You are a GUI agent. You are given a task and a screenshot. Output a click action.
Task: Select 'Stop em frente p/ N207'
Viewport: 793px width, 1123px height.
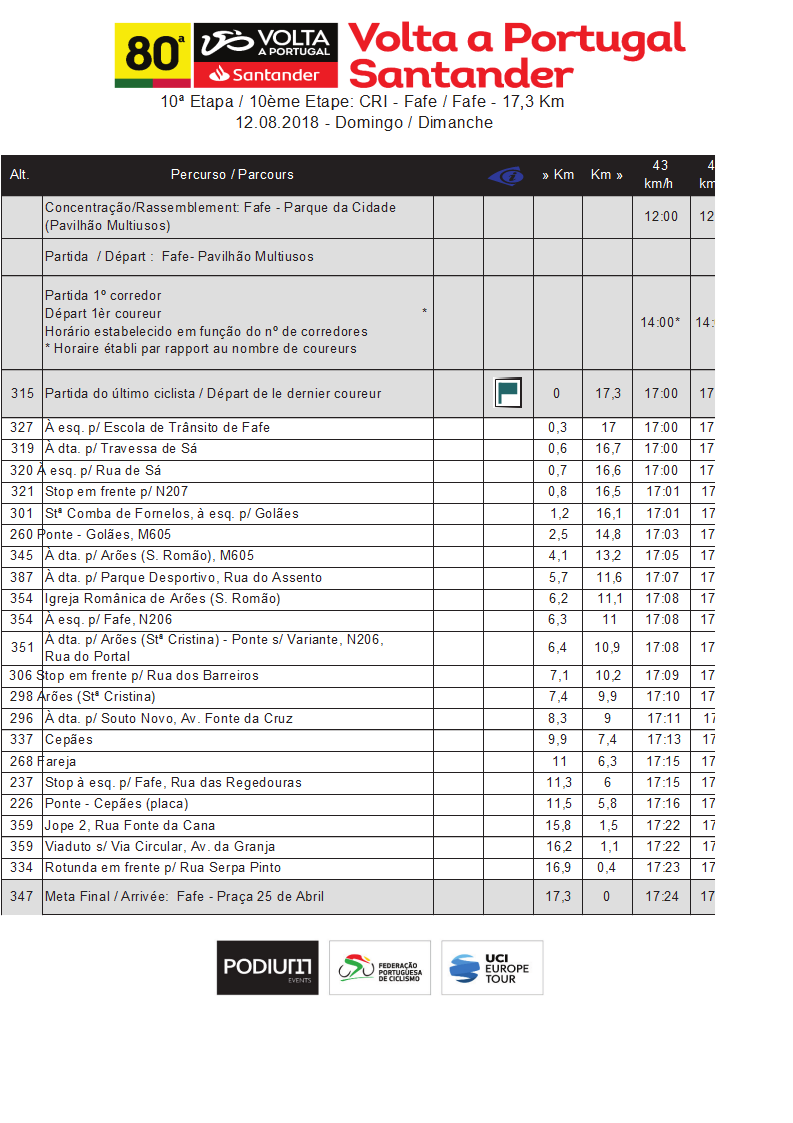tap(116, 491)
